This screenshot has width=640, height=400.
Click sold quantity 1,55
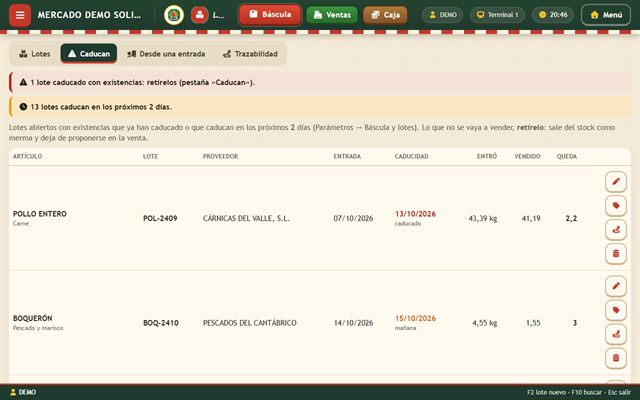point(533,323)
